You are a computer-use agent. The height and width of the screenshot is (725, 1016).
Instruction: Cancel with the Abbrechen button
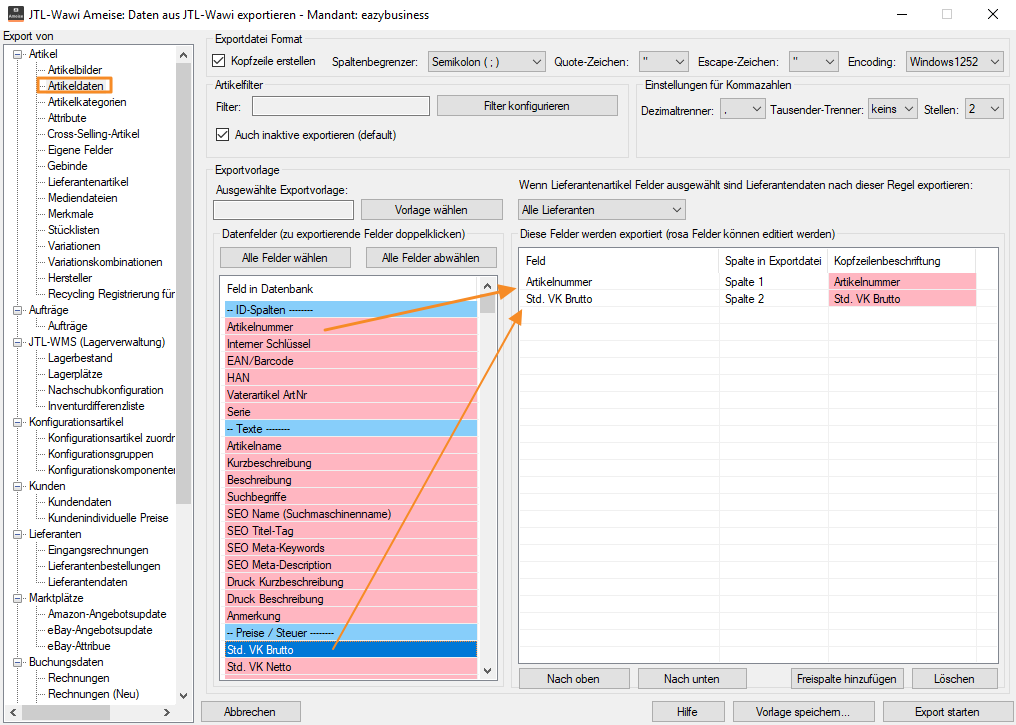point(250,712)
